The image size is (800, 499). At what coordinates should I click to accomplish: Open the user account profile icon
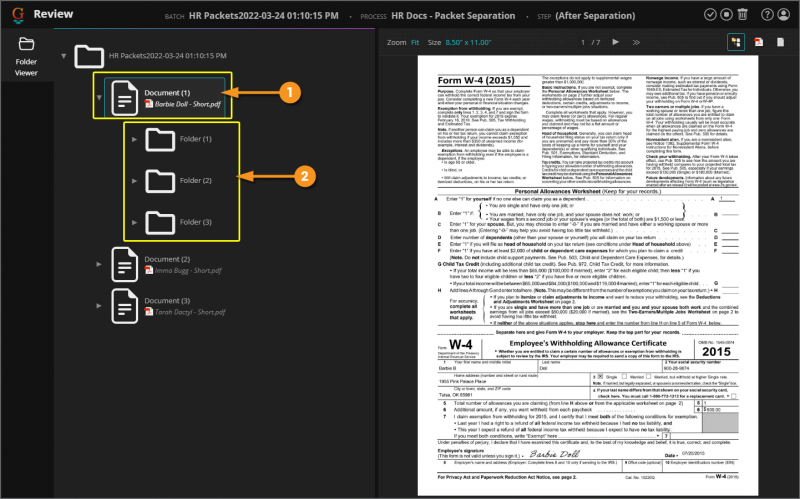[783, 15]
